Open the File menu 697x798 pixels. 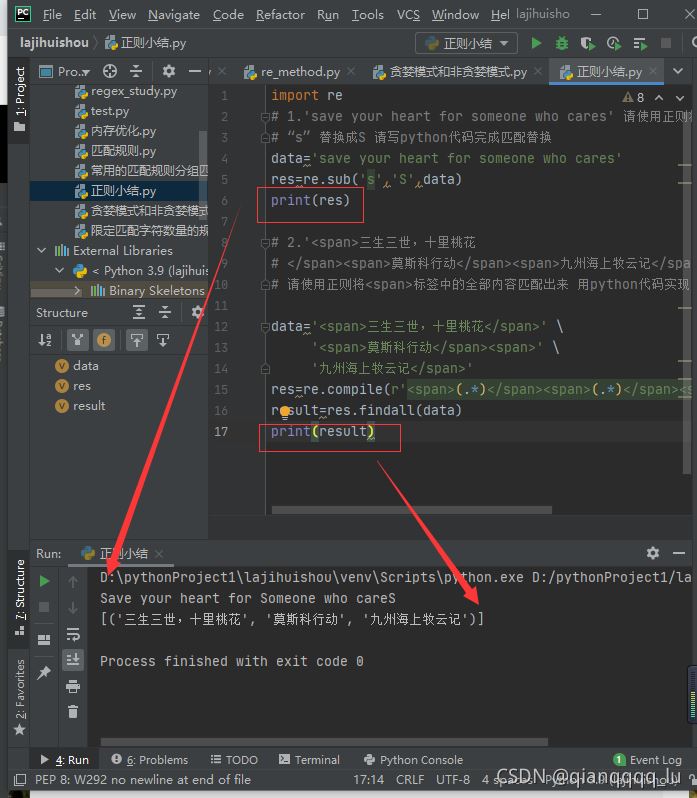(x=52, y=15)
